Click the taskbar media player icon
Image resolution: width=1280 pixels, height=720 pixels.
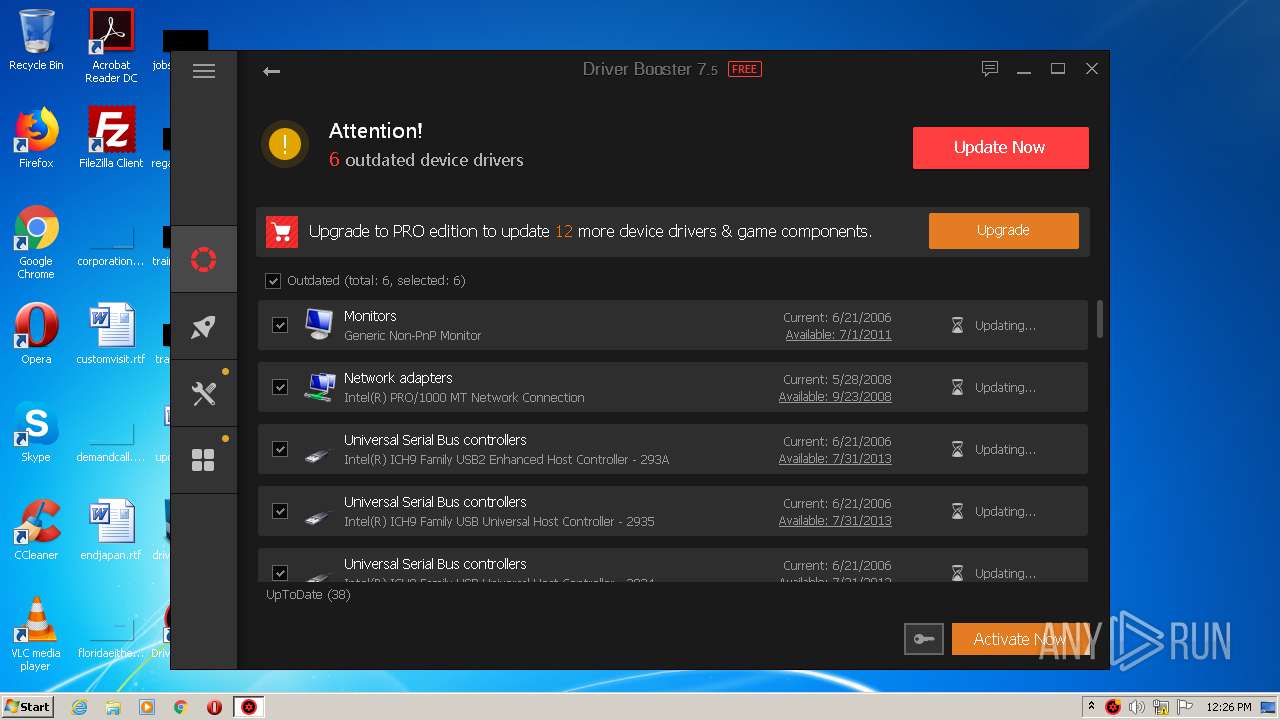point(147,707)
